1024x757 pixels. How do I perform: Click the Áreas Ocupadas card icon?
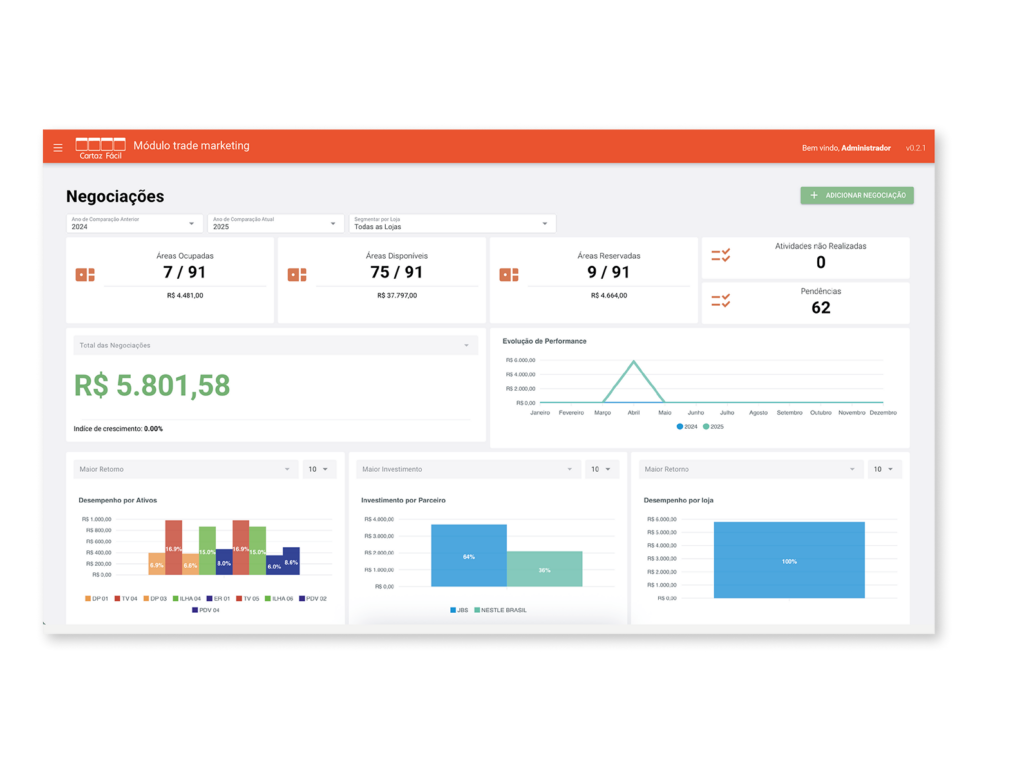coord(85,275)
